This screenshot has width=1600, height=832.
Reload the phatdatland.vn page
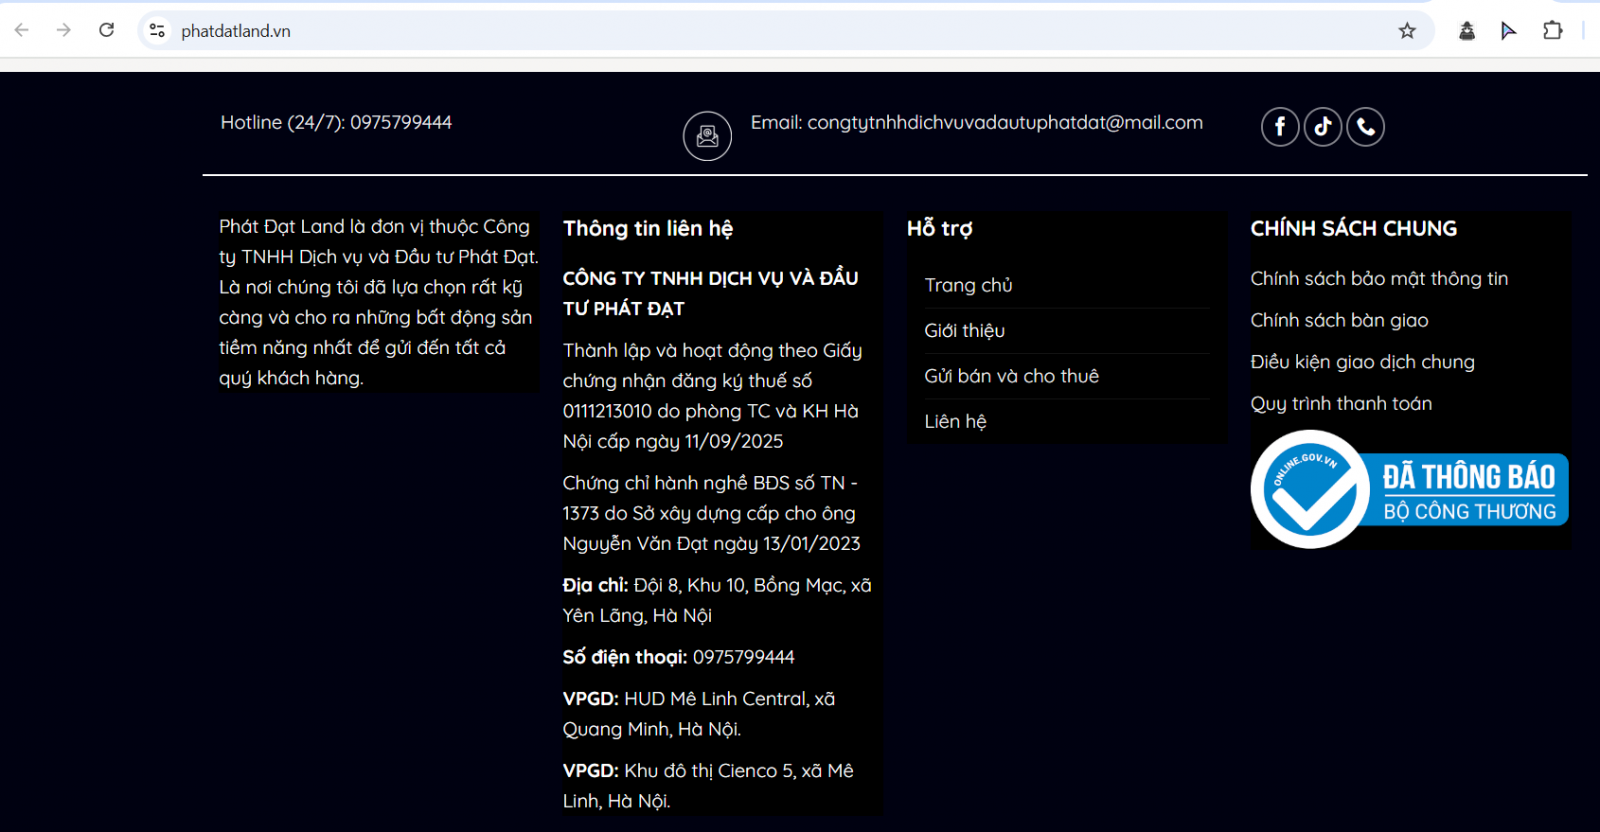coord(107,30)
